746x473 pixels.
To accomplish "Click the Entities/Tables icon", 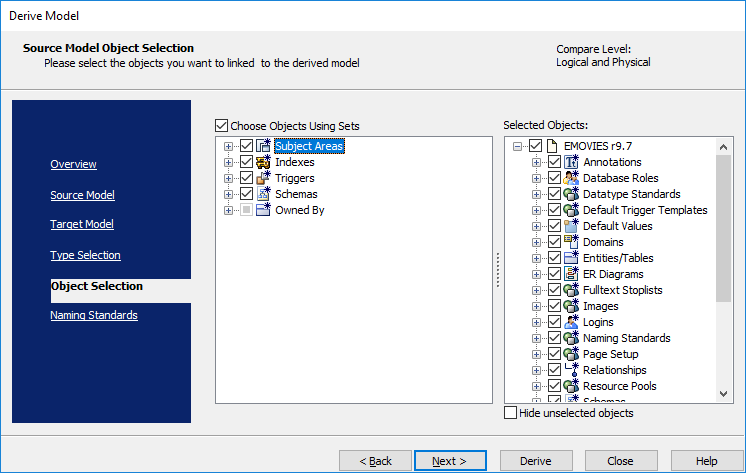I will point(571,258).
